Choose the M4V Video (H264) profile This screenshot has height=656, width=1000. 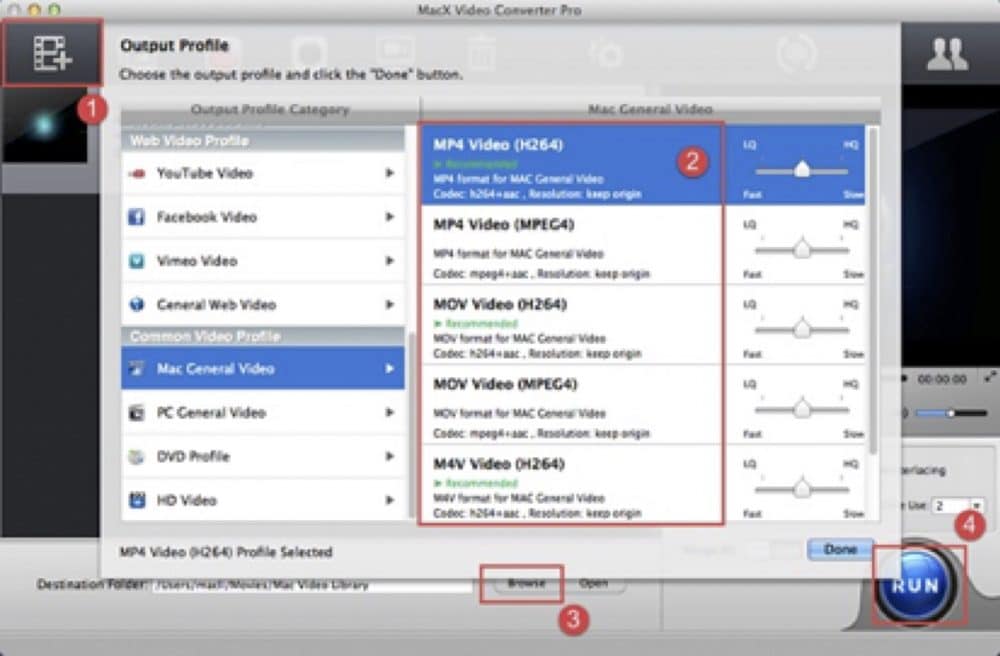coord(572,483)
